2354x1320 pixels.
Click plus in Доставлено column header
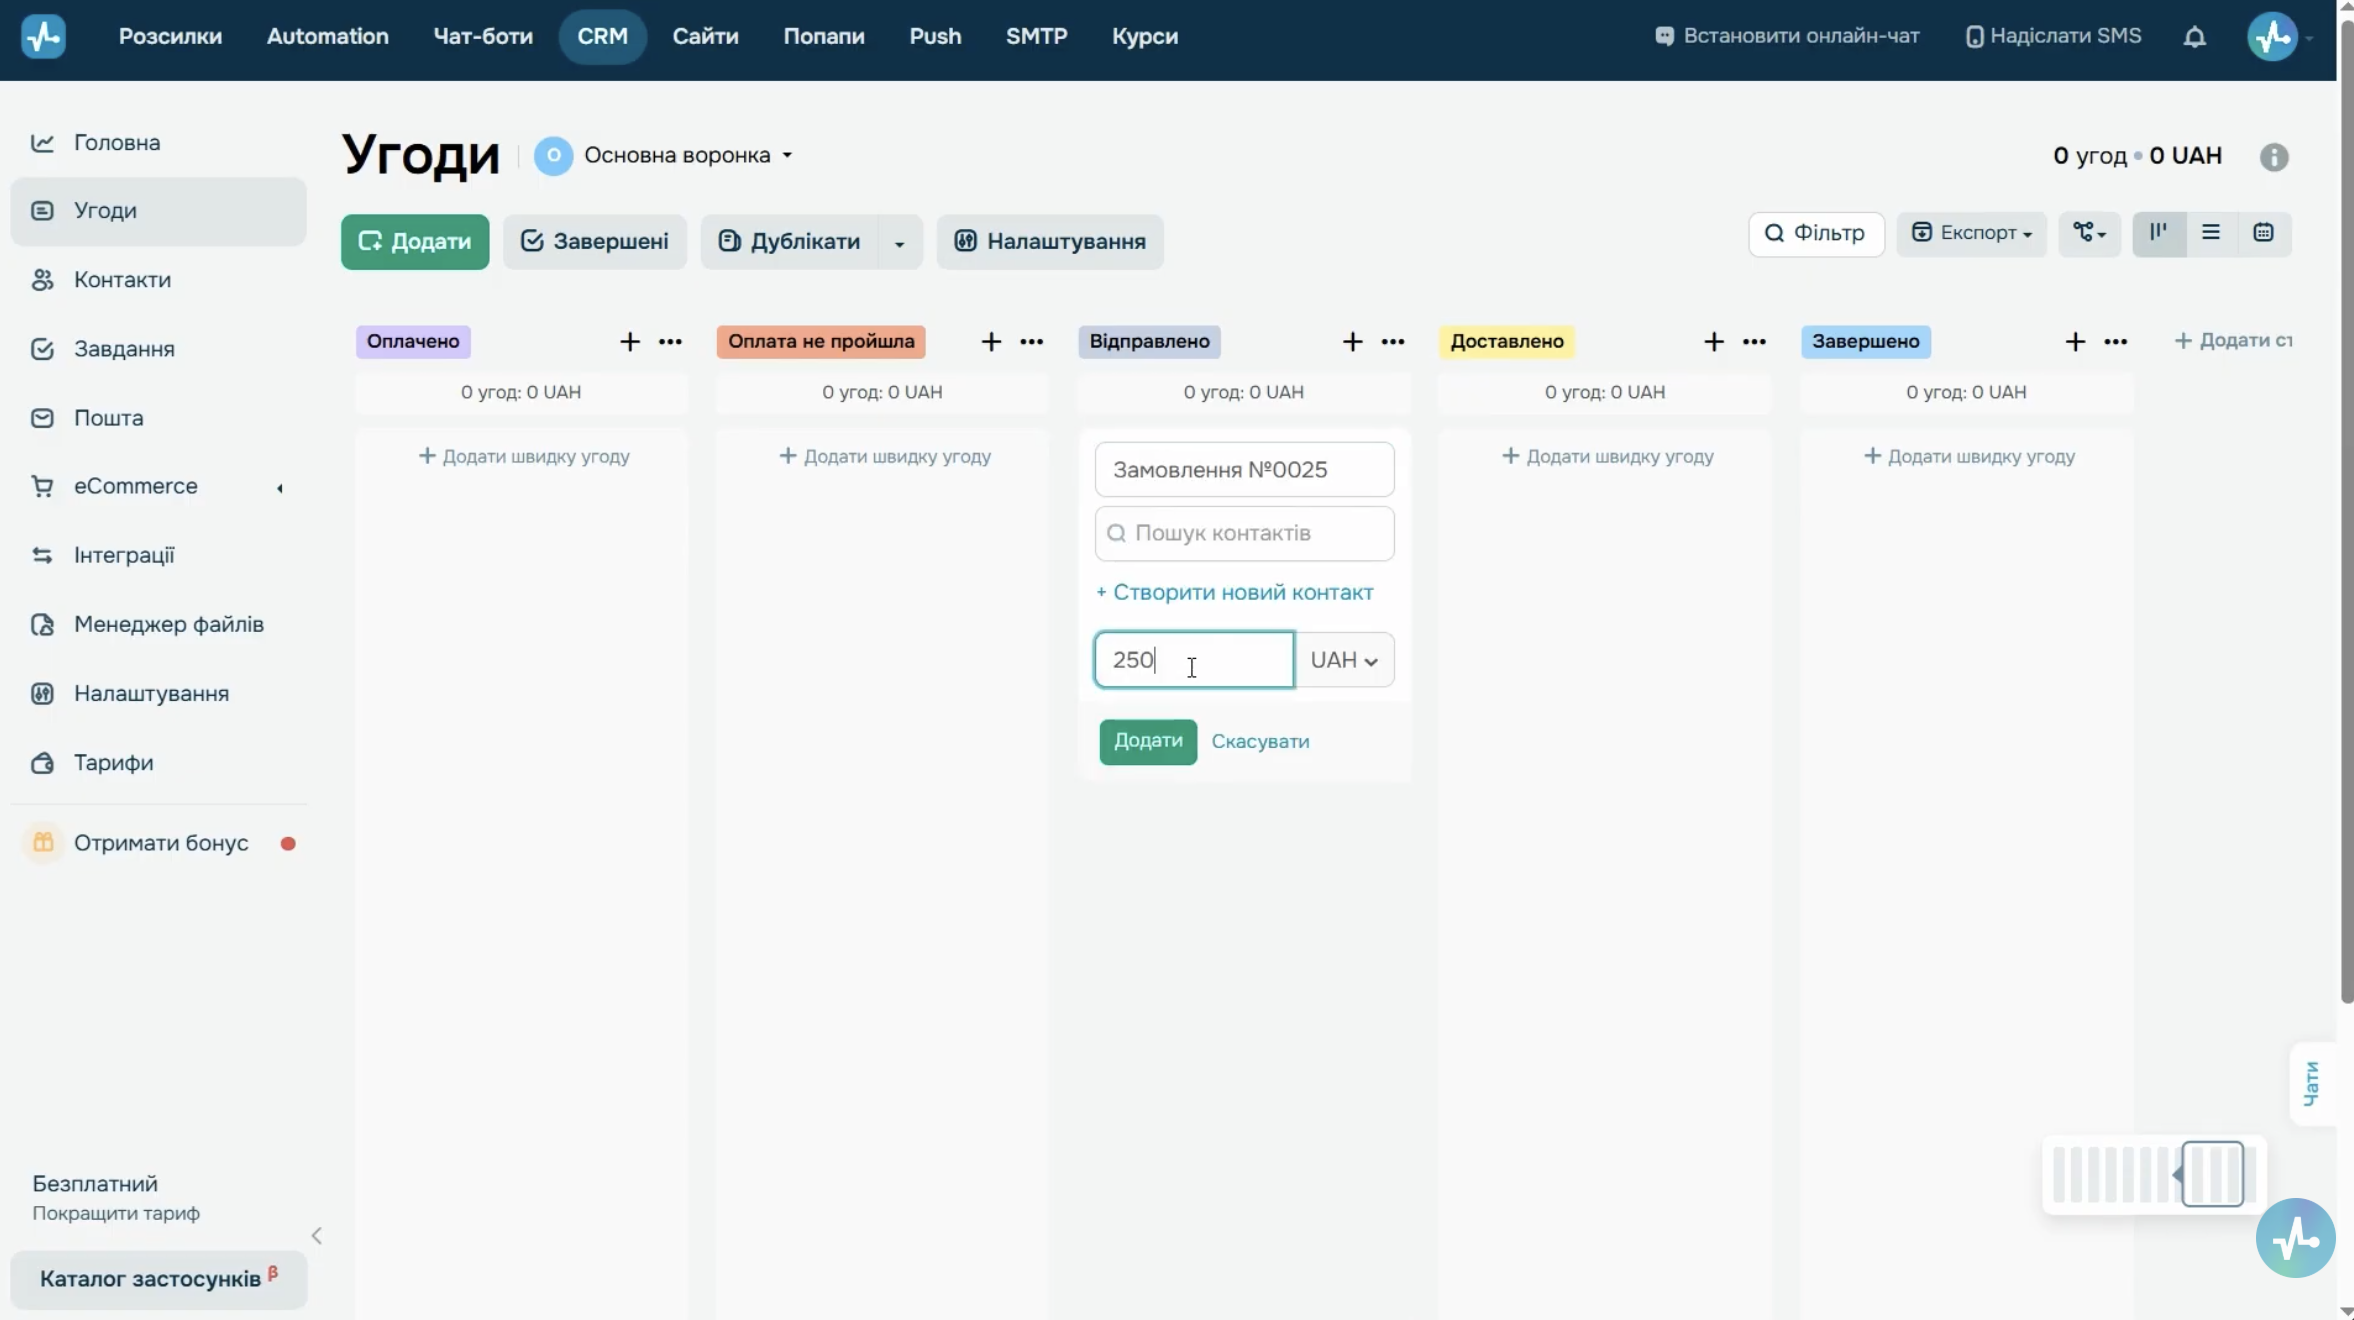click(1713, 342)
